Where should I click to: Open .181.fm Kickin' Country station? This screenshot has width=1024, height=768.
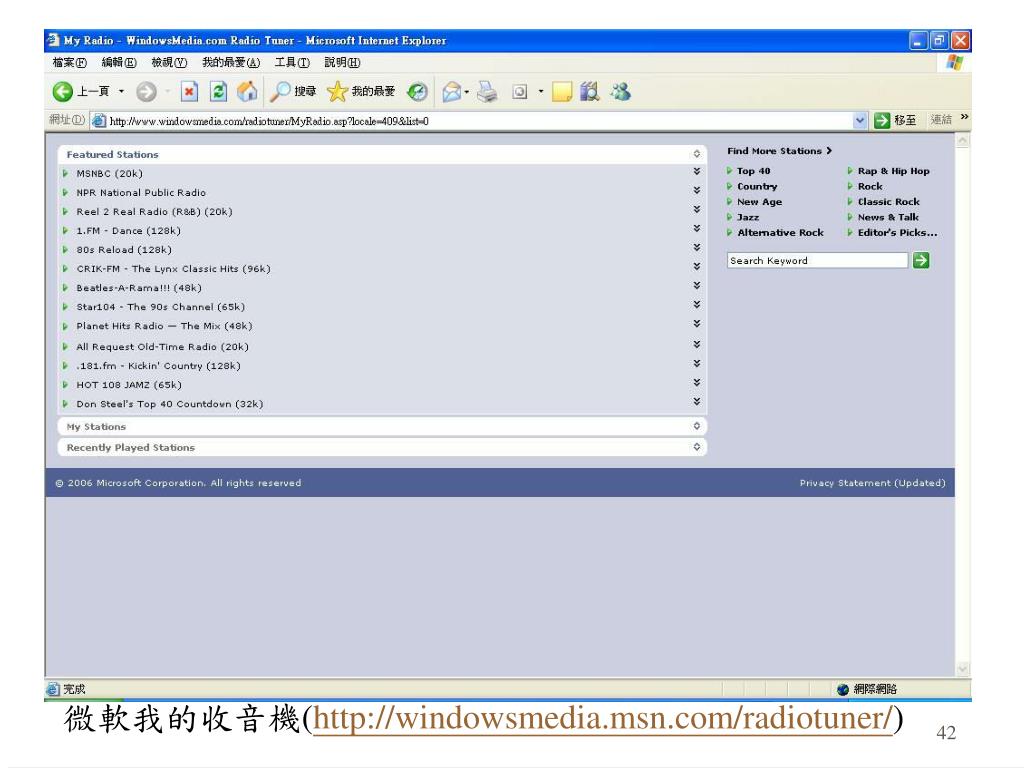point(158,366)
